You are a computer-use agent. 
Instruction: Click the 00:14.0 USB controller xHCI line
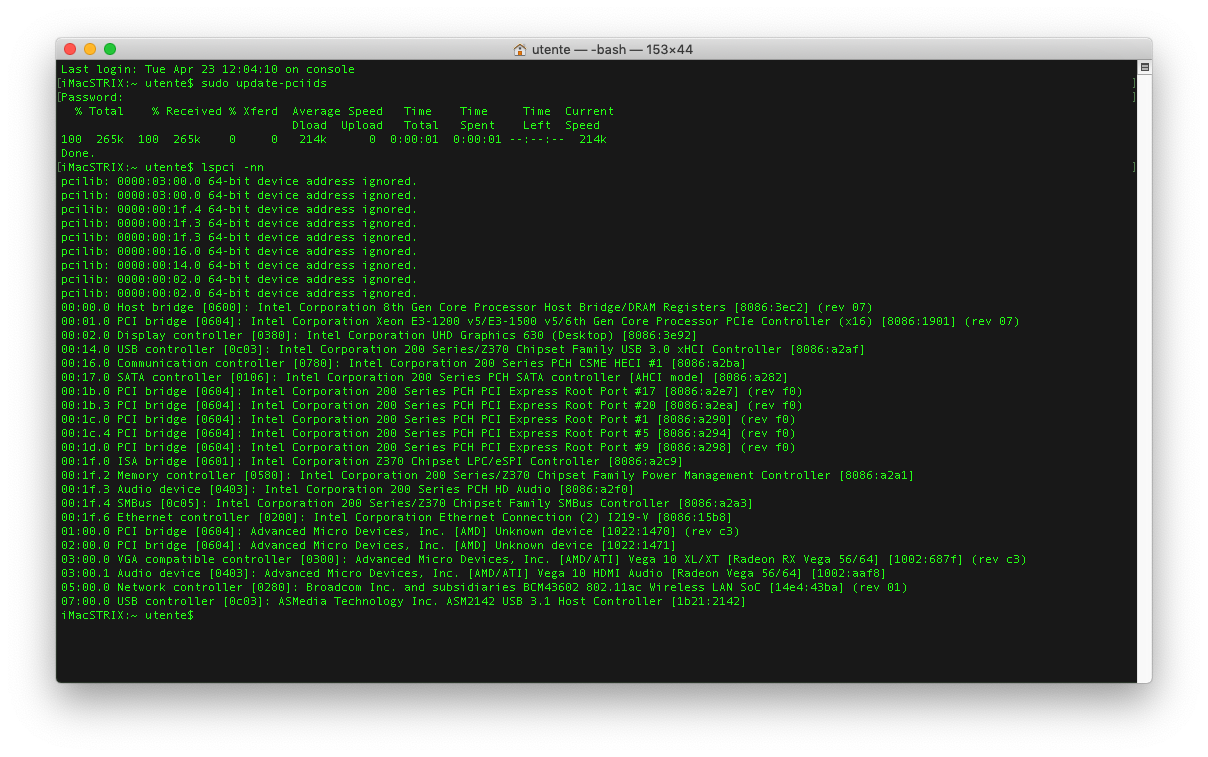pos(463,349)
